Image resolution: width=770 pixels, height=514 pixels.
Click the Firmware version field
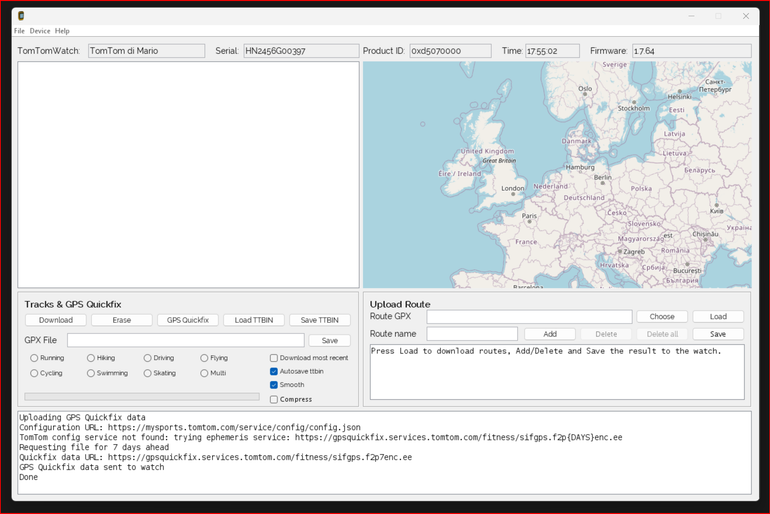[691, 51]
